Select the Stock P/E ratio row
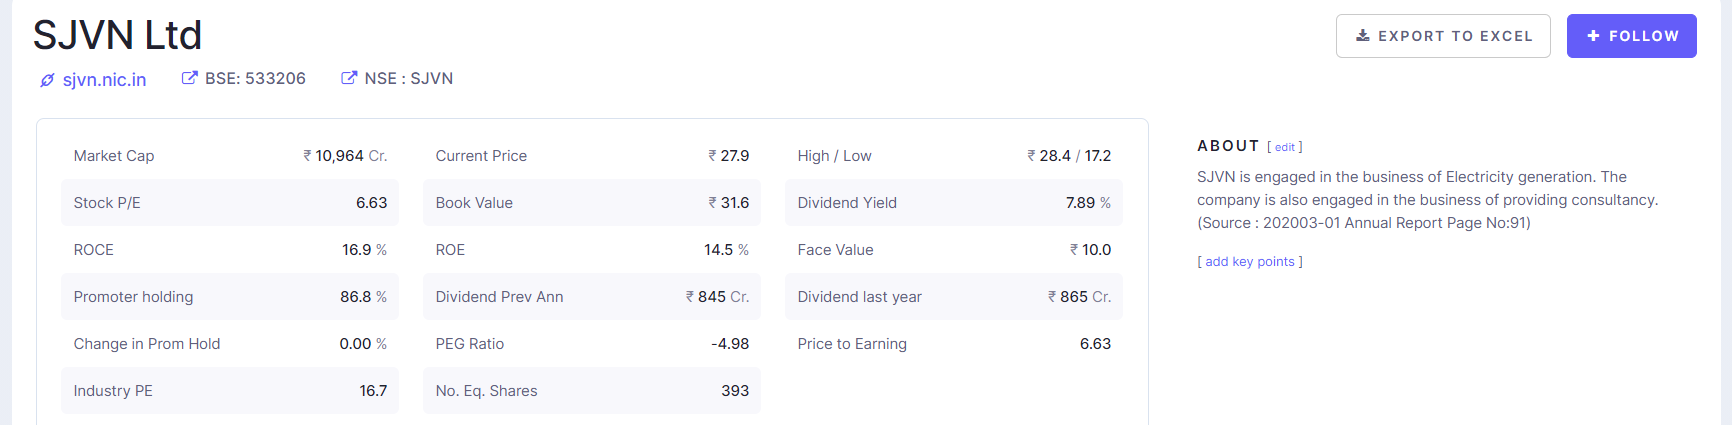Viewport: 1732px width, 425px height. click(x=230, y=203)
